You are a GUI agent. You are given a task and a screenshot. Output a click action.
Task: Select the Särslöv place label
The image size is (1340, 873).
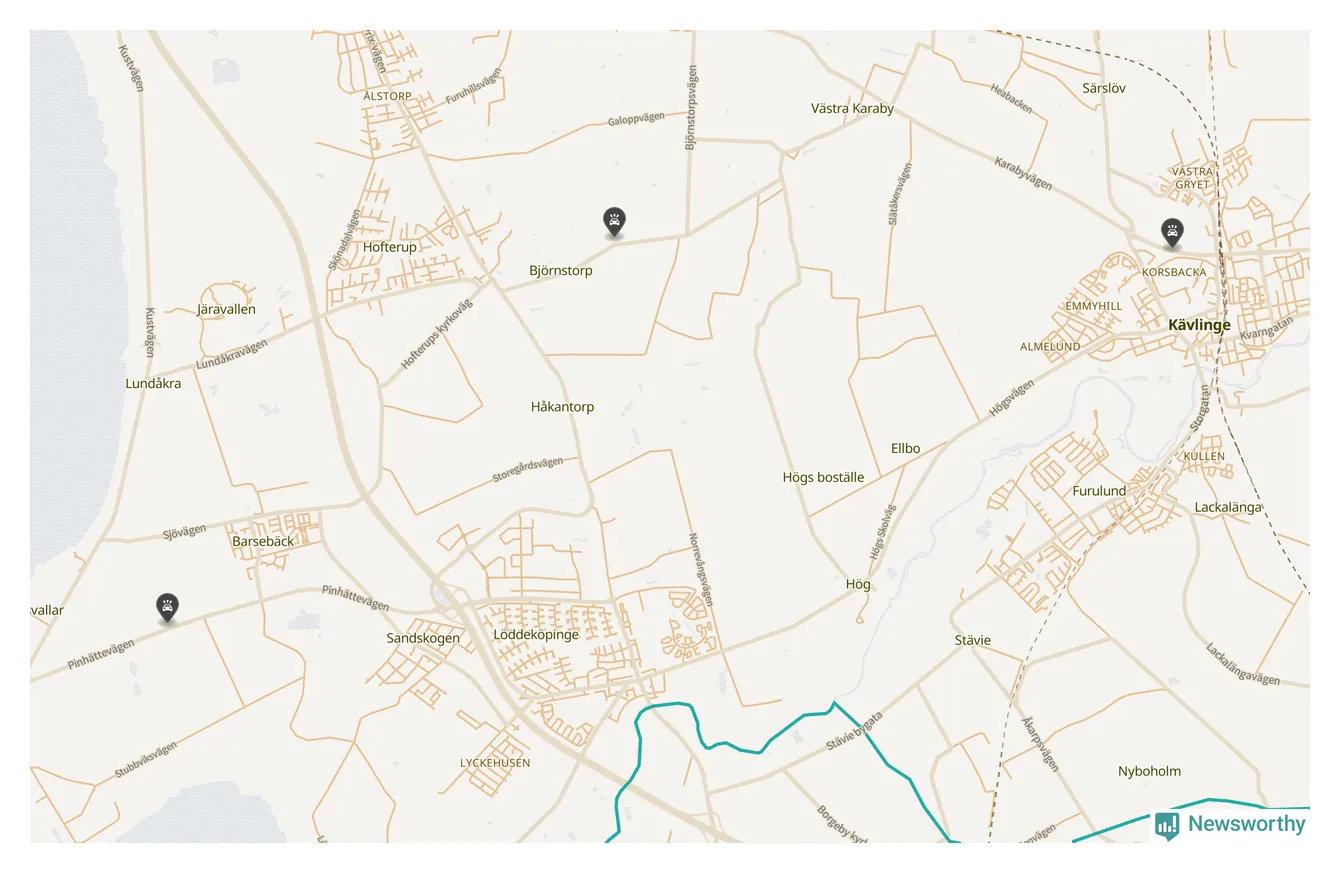pyautogui.click(x=1104, y=88)
